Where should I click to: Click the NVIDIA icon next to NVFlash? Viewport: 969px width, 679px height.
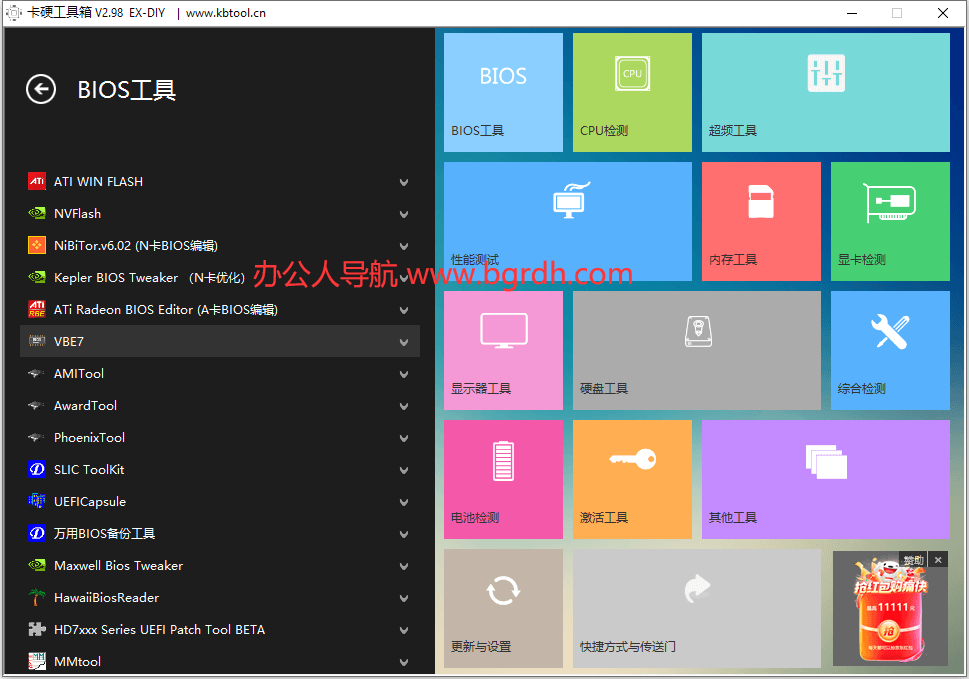[36, 213]
